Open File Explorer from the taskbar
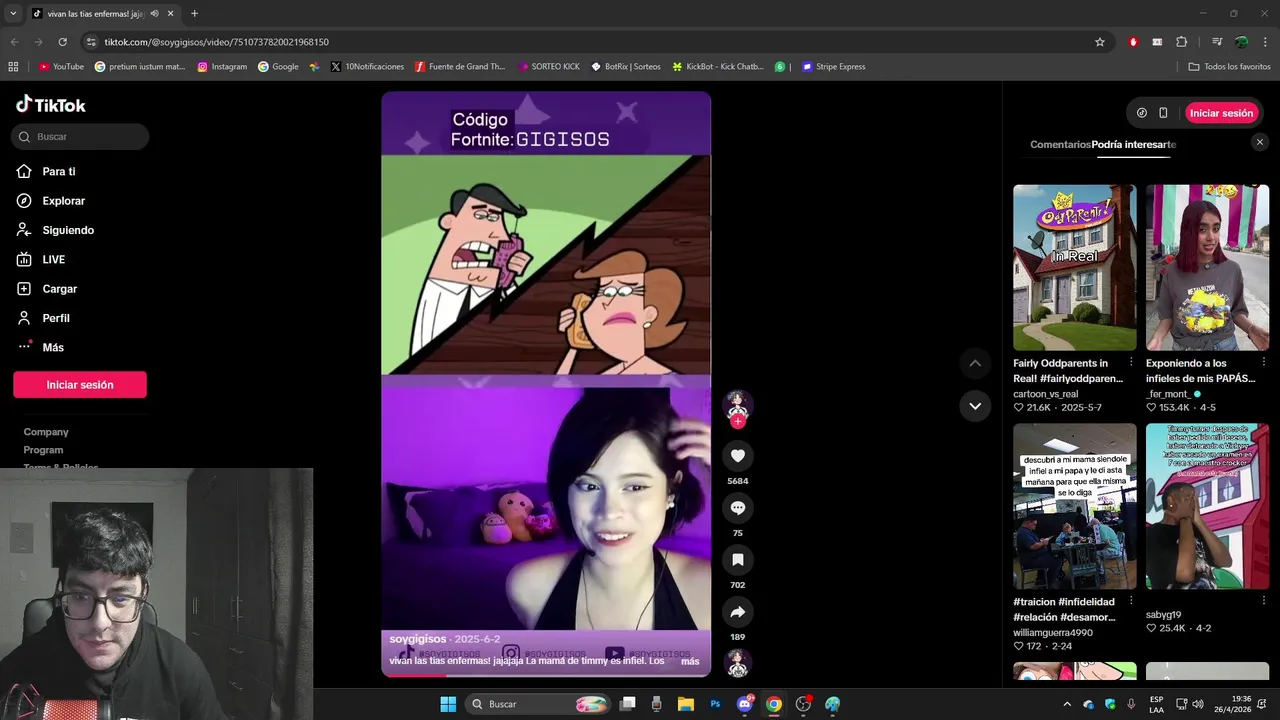 (686, 704)
